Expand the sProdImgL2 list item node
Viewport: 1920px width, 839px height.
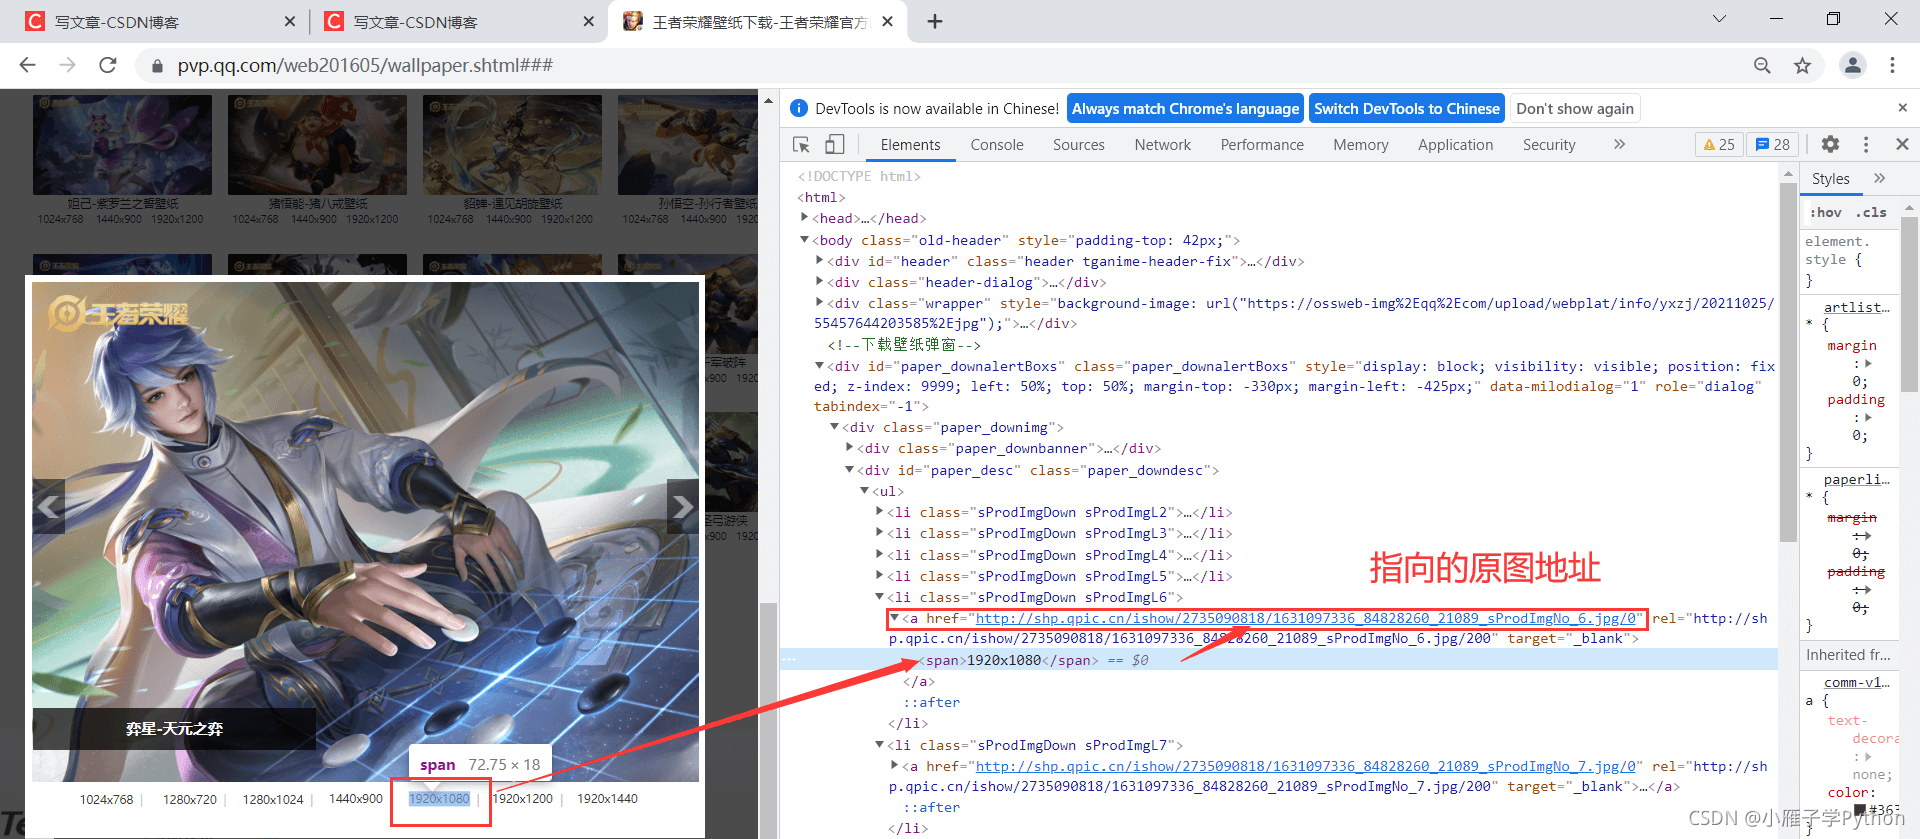880,512
